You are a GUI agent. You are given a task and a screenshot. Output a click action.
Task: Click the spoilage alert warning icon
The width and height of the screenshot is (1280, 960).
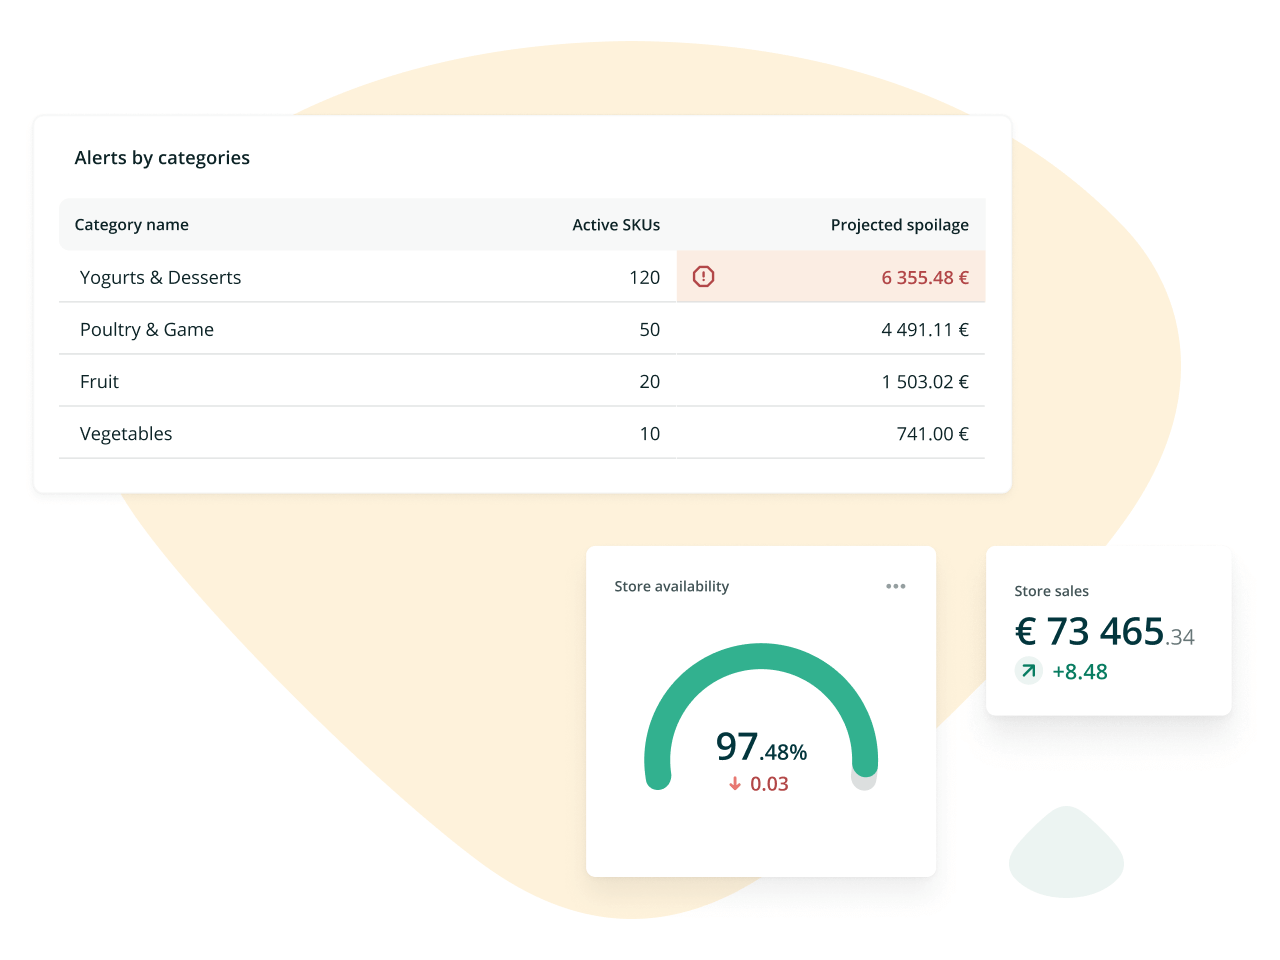tap(703, 277)
